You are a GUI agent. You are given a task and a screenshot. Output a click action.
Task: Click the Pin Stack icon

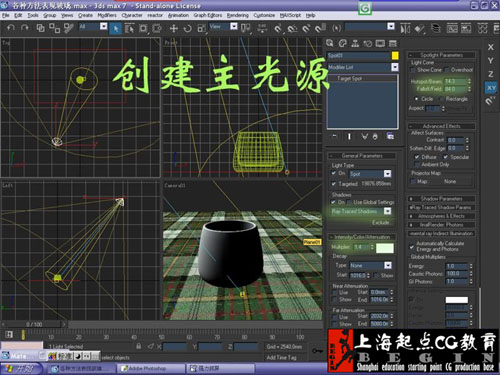pyautogui.click(x=335, y=136)
